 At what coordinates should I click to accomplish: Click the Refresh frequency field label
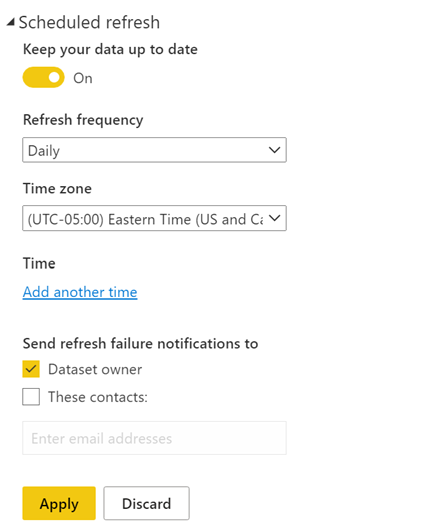[x=83, y=120]
